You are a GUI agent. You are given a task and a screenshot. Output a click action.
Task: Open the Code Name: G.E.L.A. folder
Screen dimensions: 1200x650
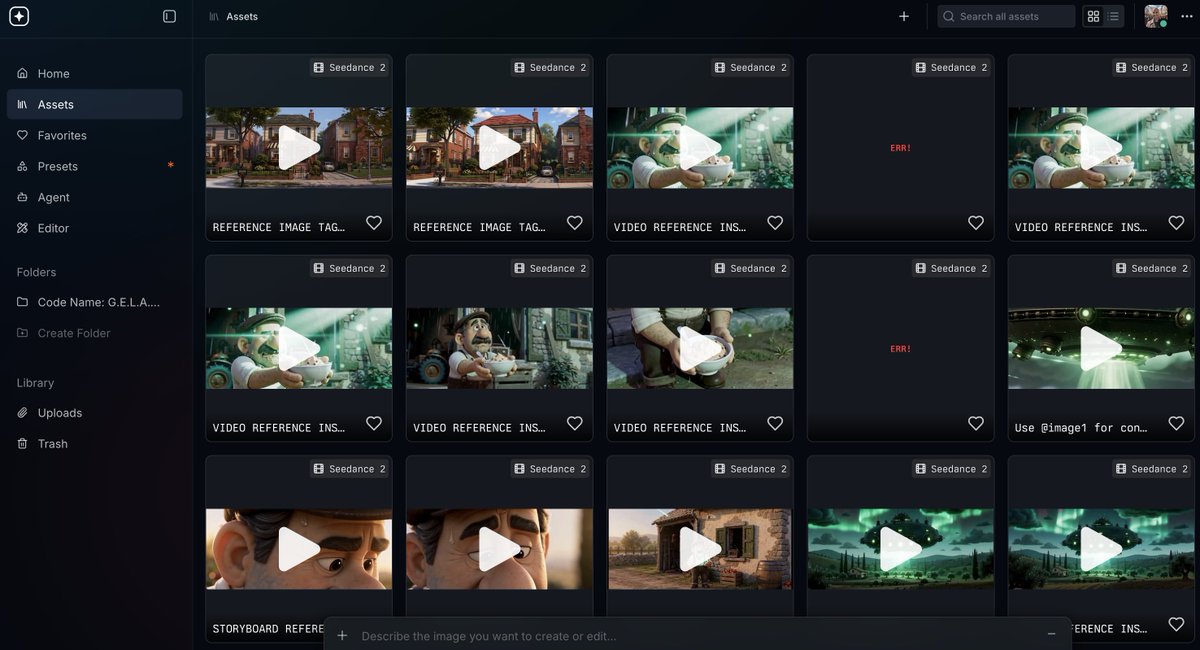pyautogui.click(x=94, y=302)
